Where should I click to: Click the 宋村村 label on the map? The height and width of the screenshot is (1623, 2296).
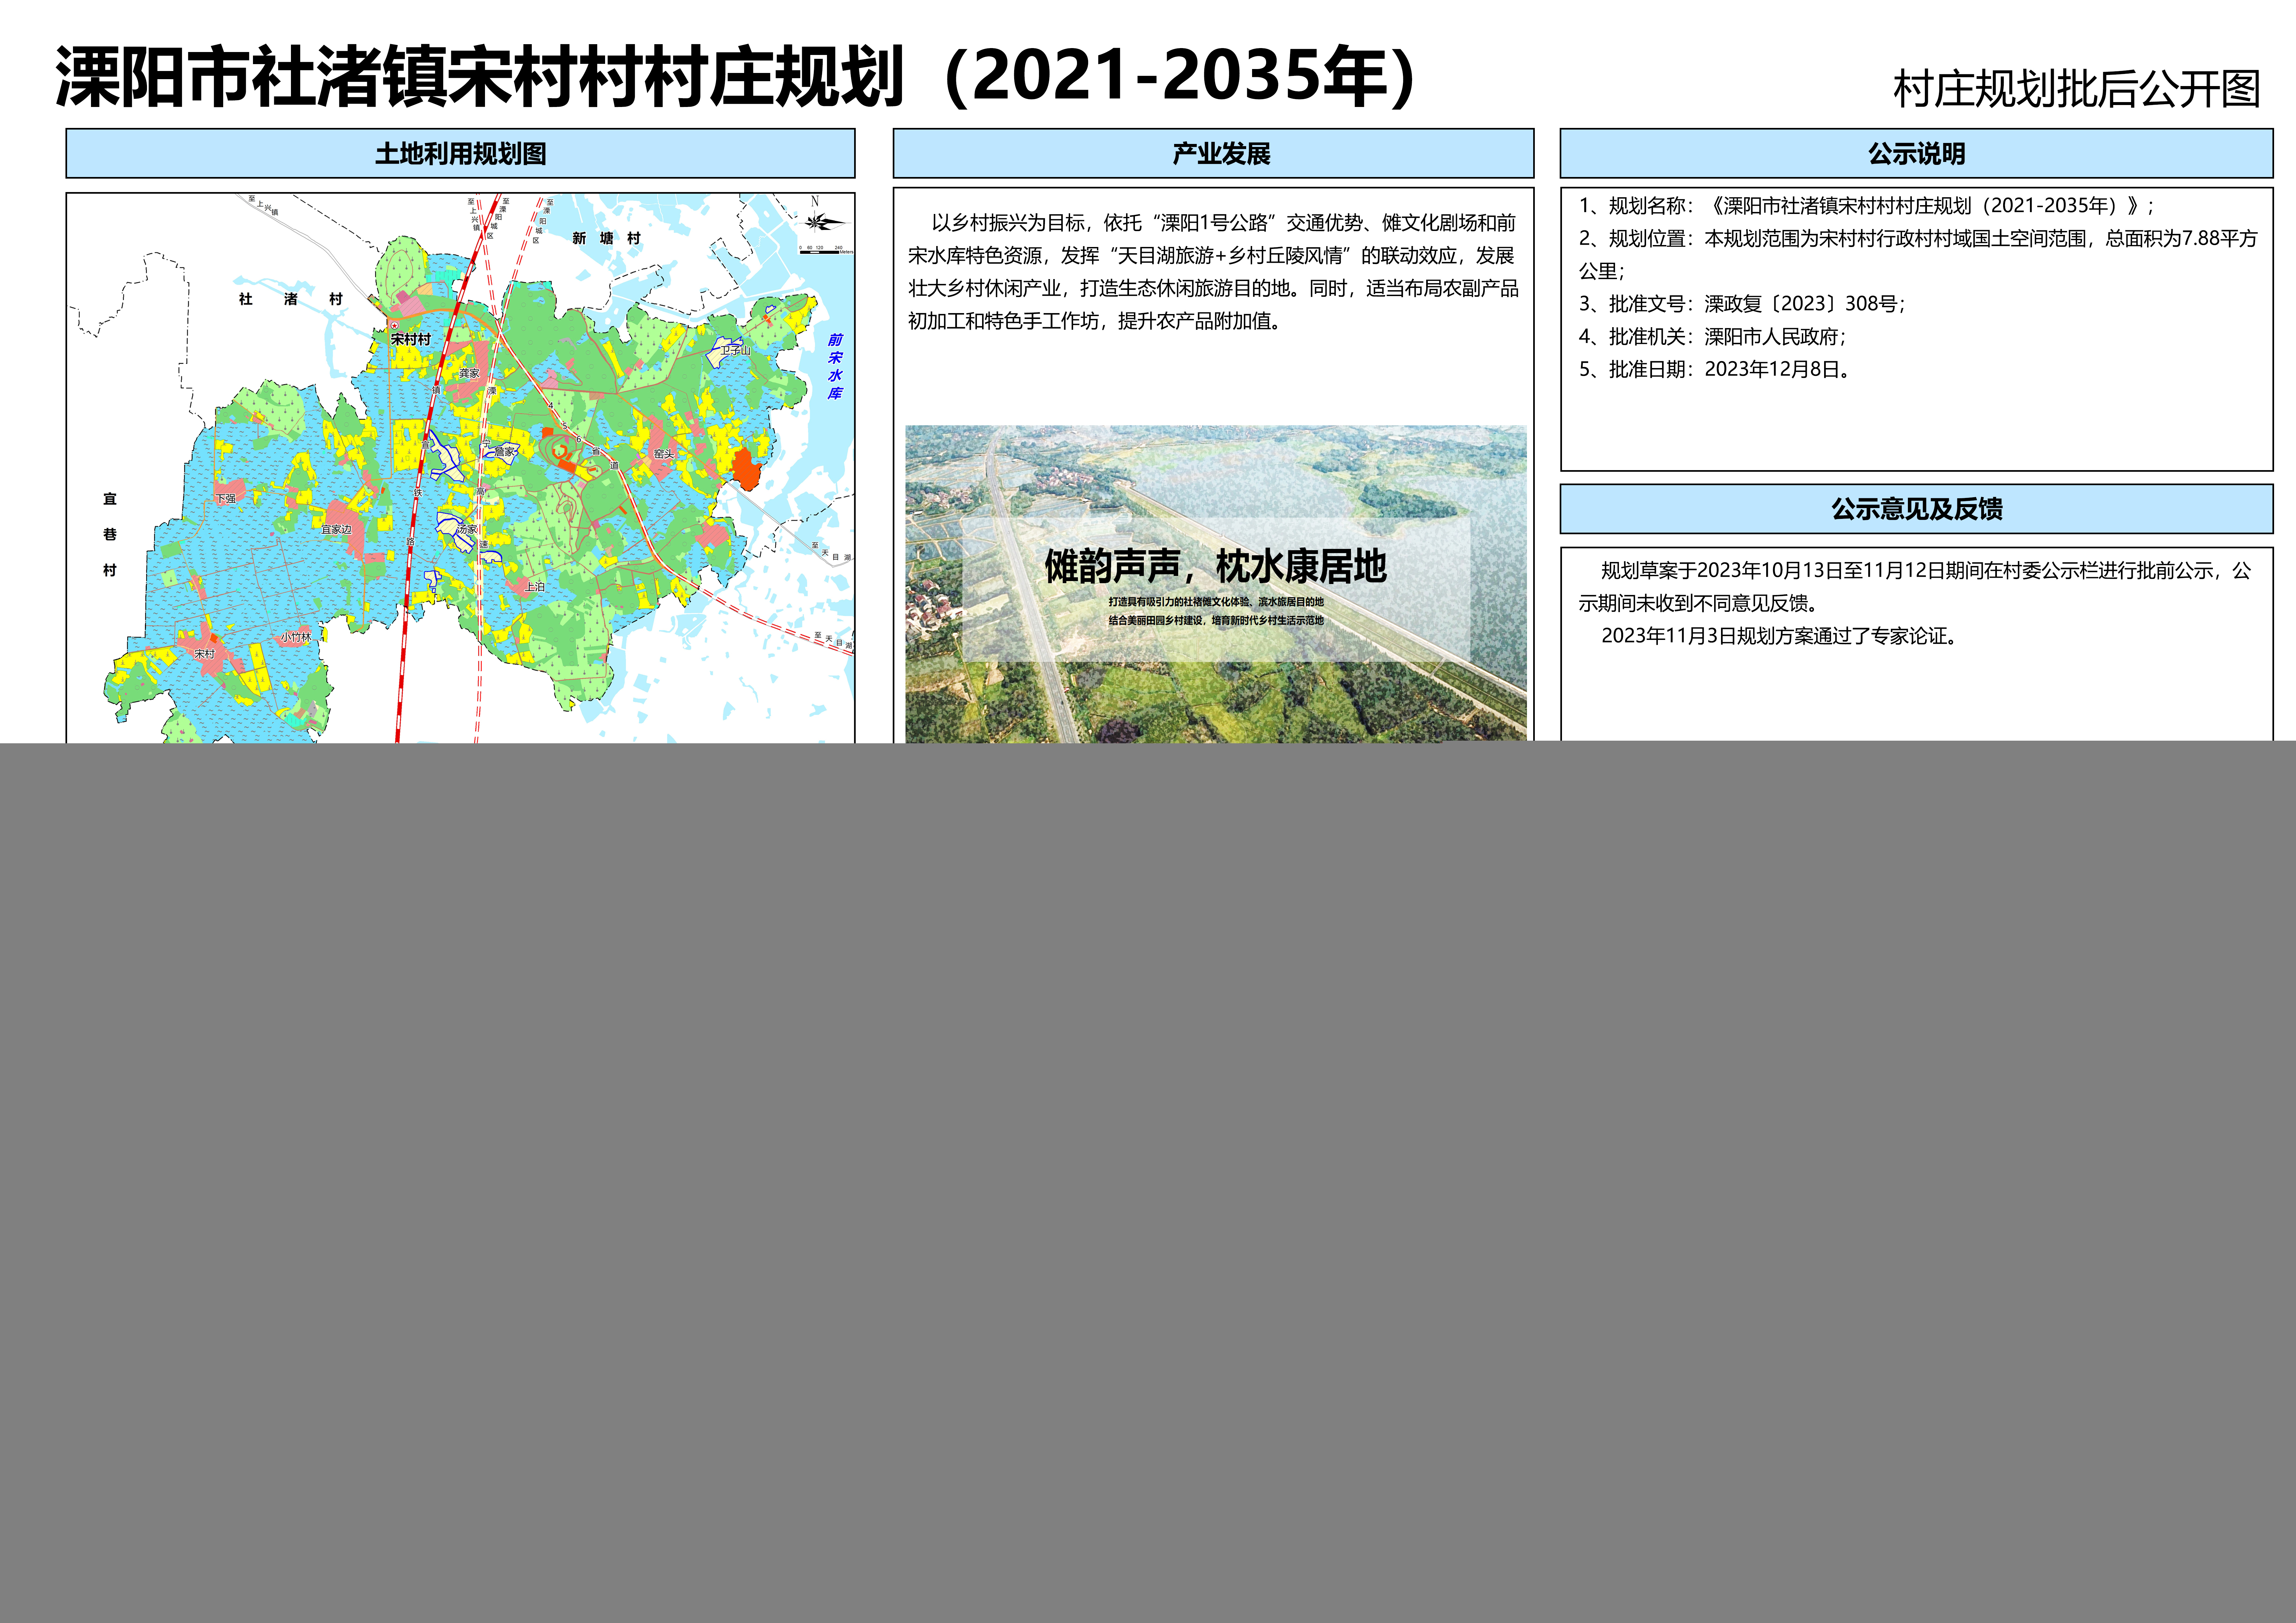pyautogui.click(x=411, y=339)
